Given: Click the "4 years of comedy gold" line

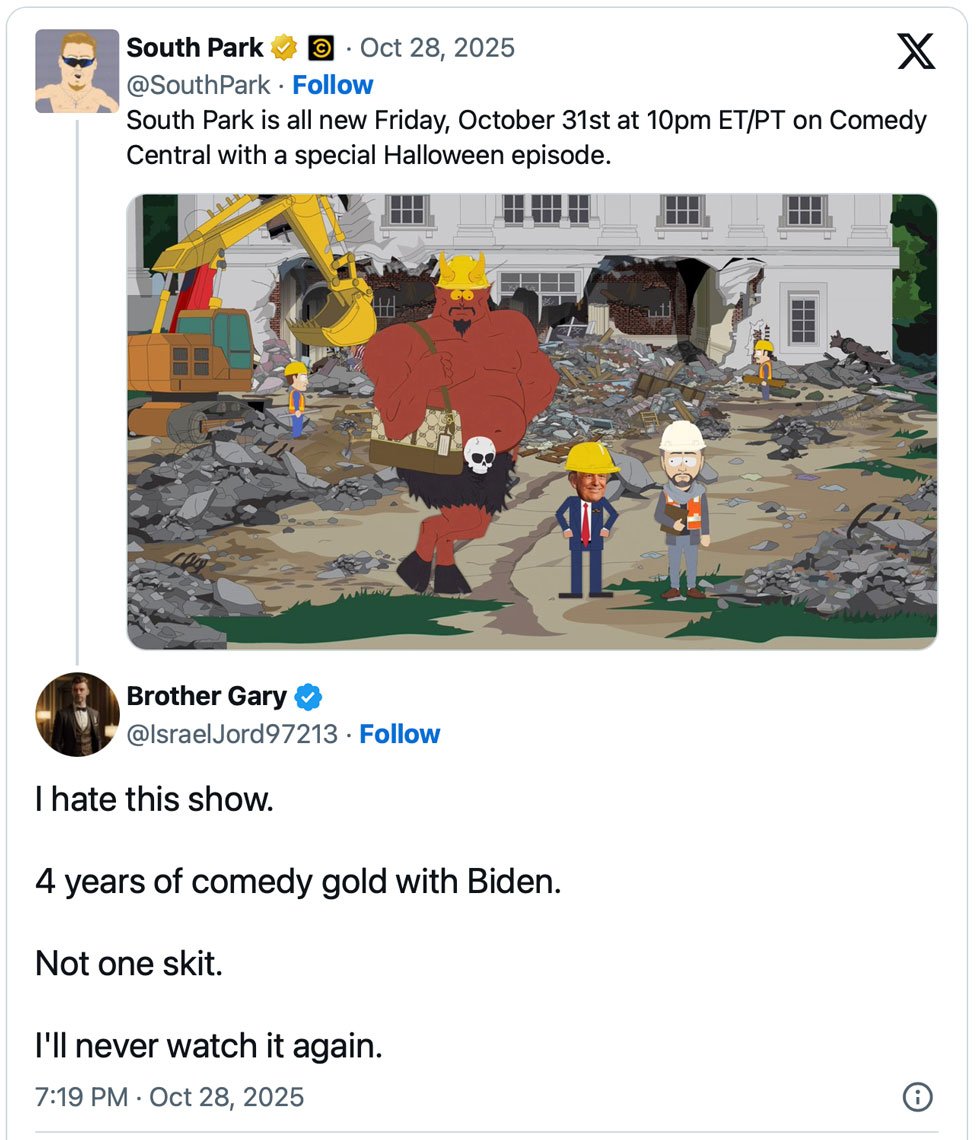Looking at the screenshot, I should point(298,882).
